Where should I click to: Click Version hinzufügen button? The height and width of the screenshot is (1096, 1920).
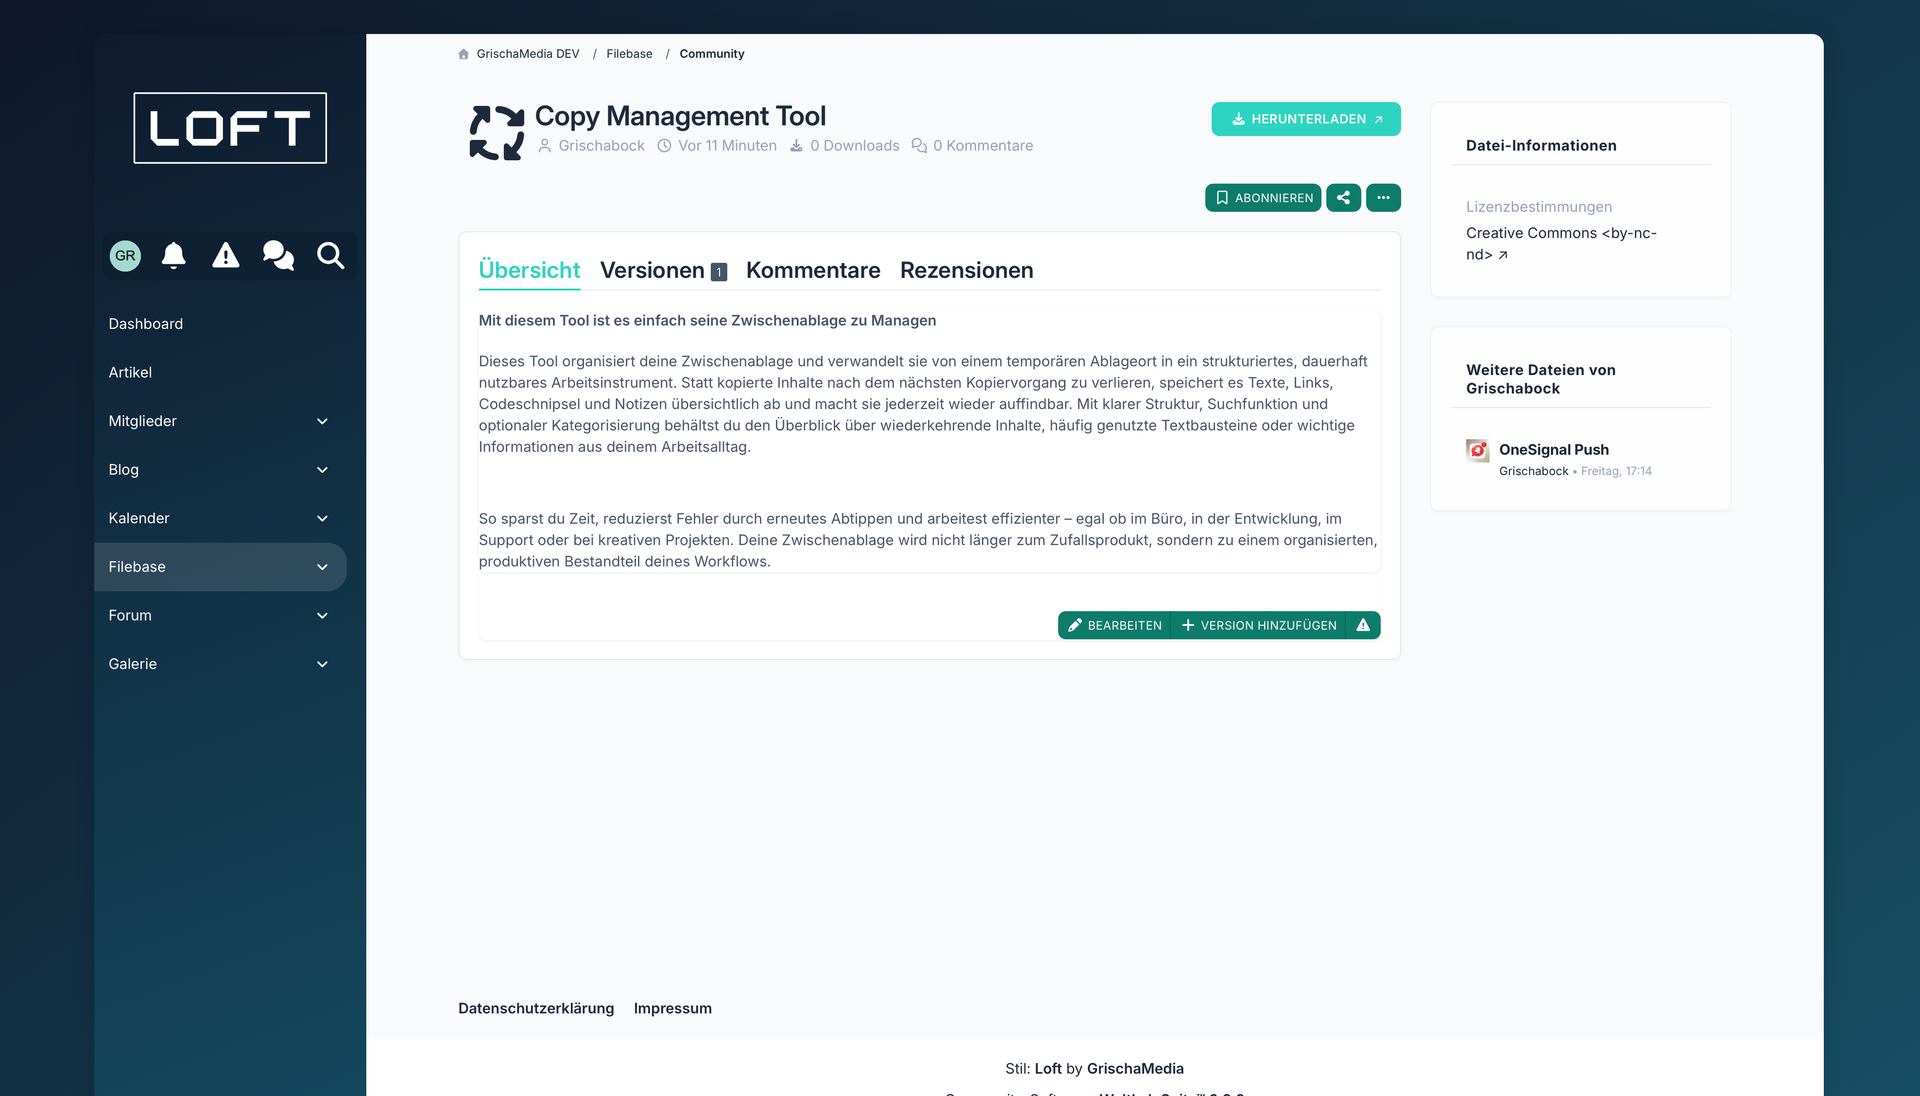click(x=1258, y=625)
